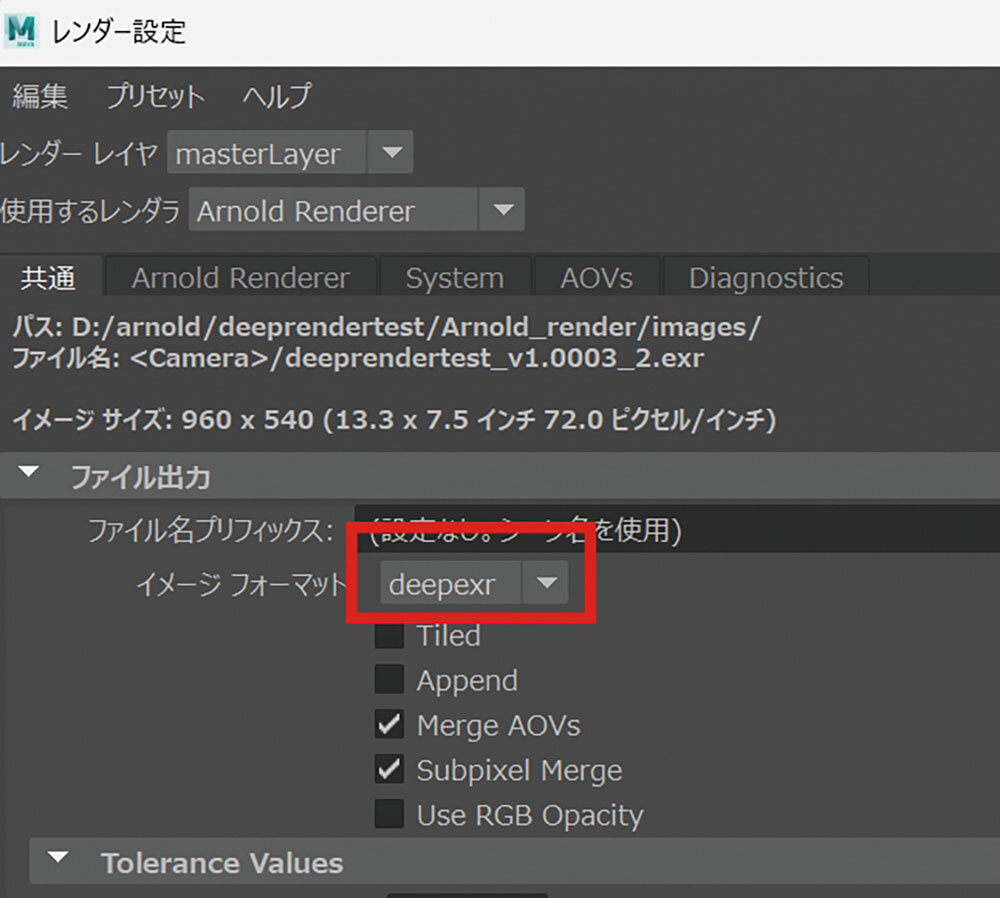The image size is (1000, 898).
Task: Collapse the Tolerance Values section
Action: (x=59, y=860)
